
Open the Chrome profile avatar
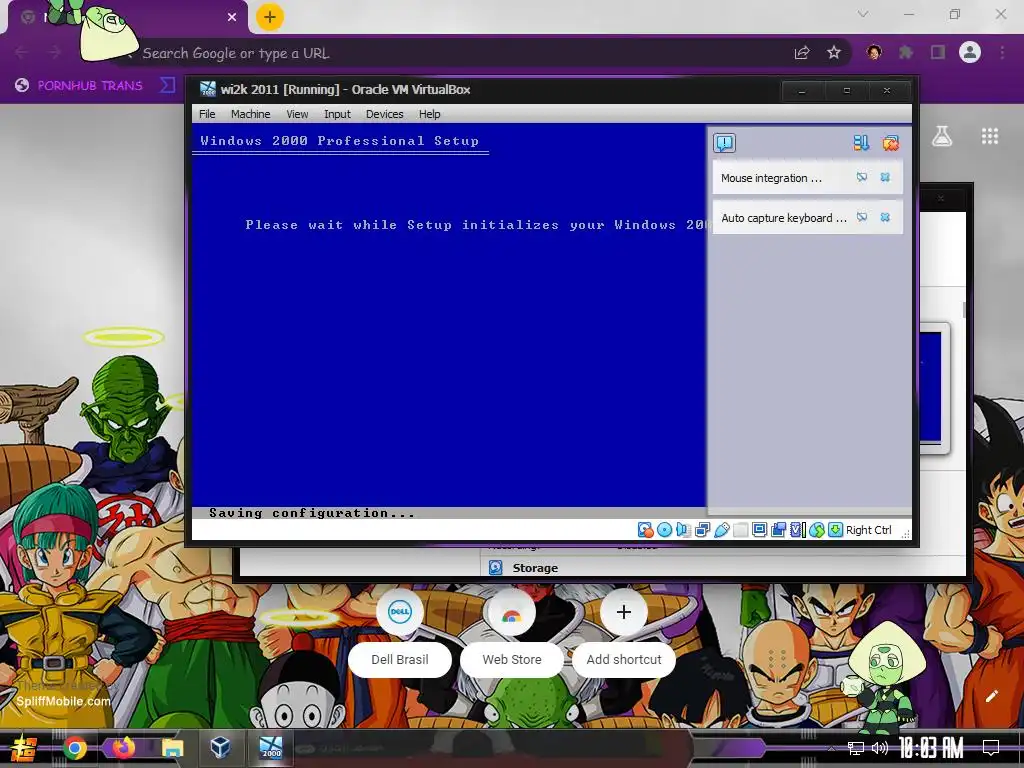point(970,52)
